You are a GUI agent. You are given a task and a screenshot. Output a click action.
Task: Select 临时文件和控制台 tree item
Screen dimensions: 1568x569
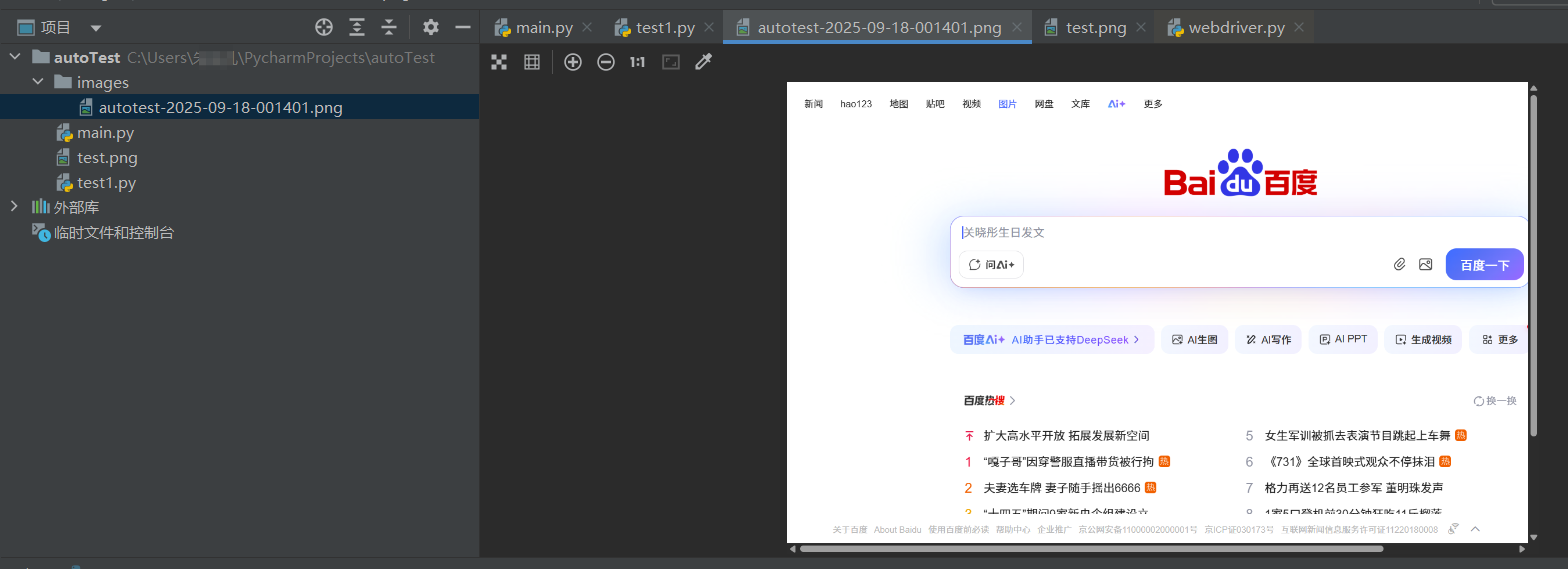click(113, 232)
